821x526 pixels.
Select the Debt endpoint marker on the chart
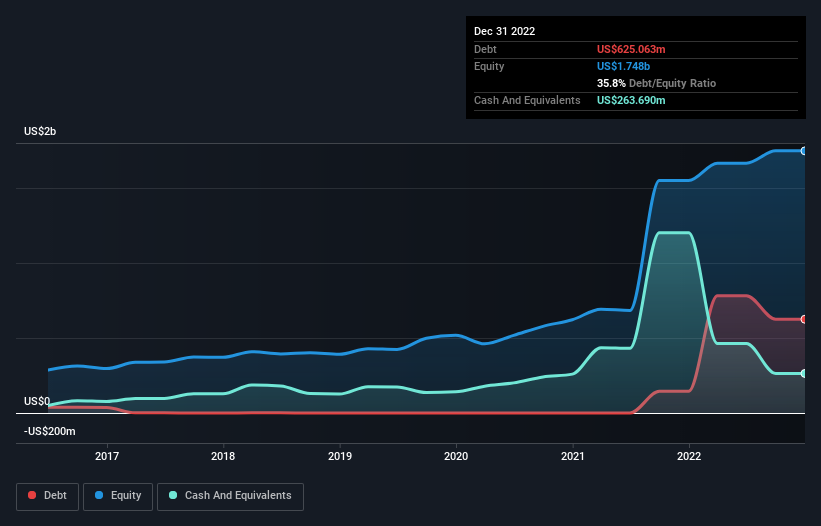click(804, 319)
